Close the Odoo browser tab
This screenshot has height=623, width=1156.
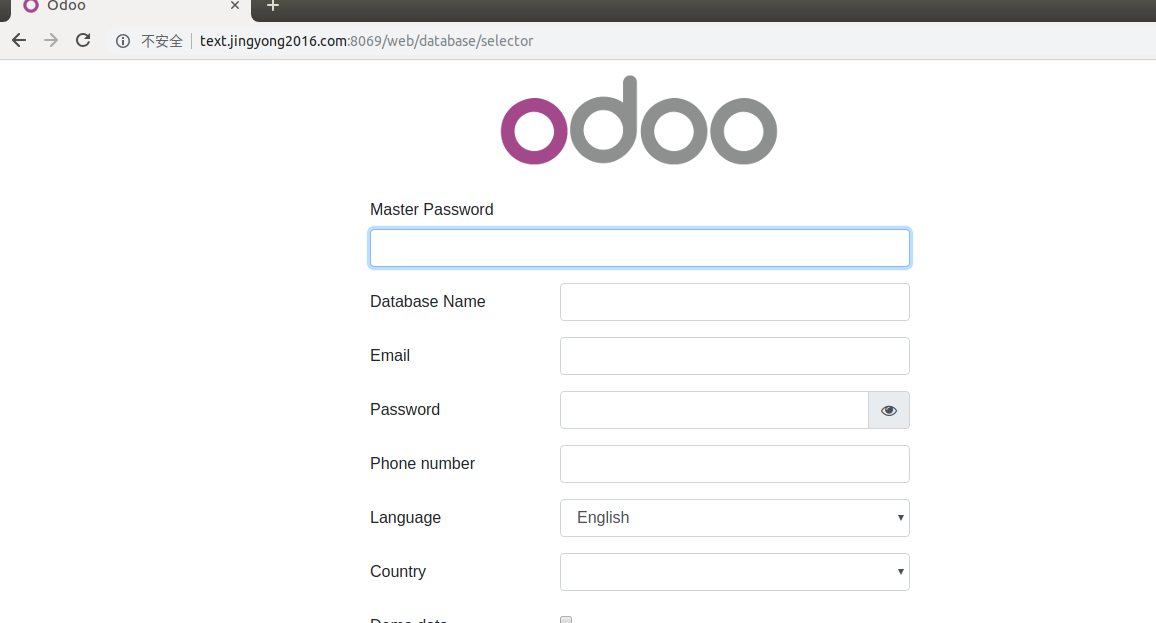coord(234,6)
